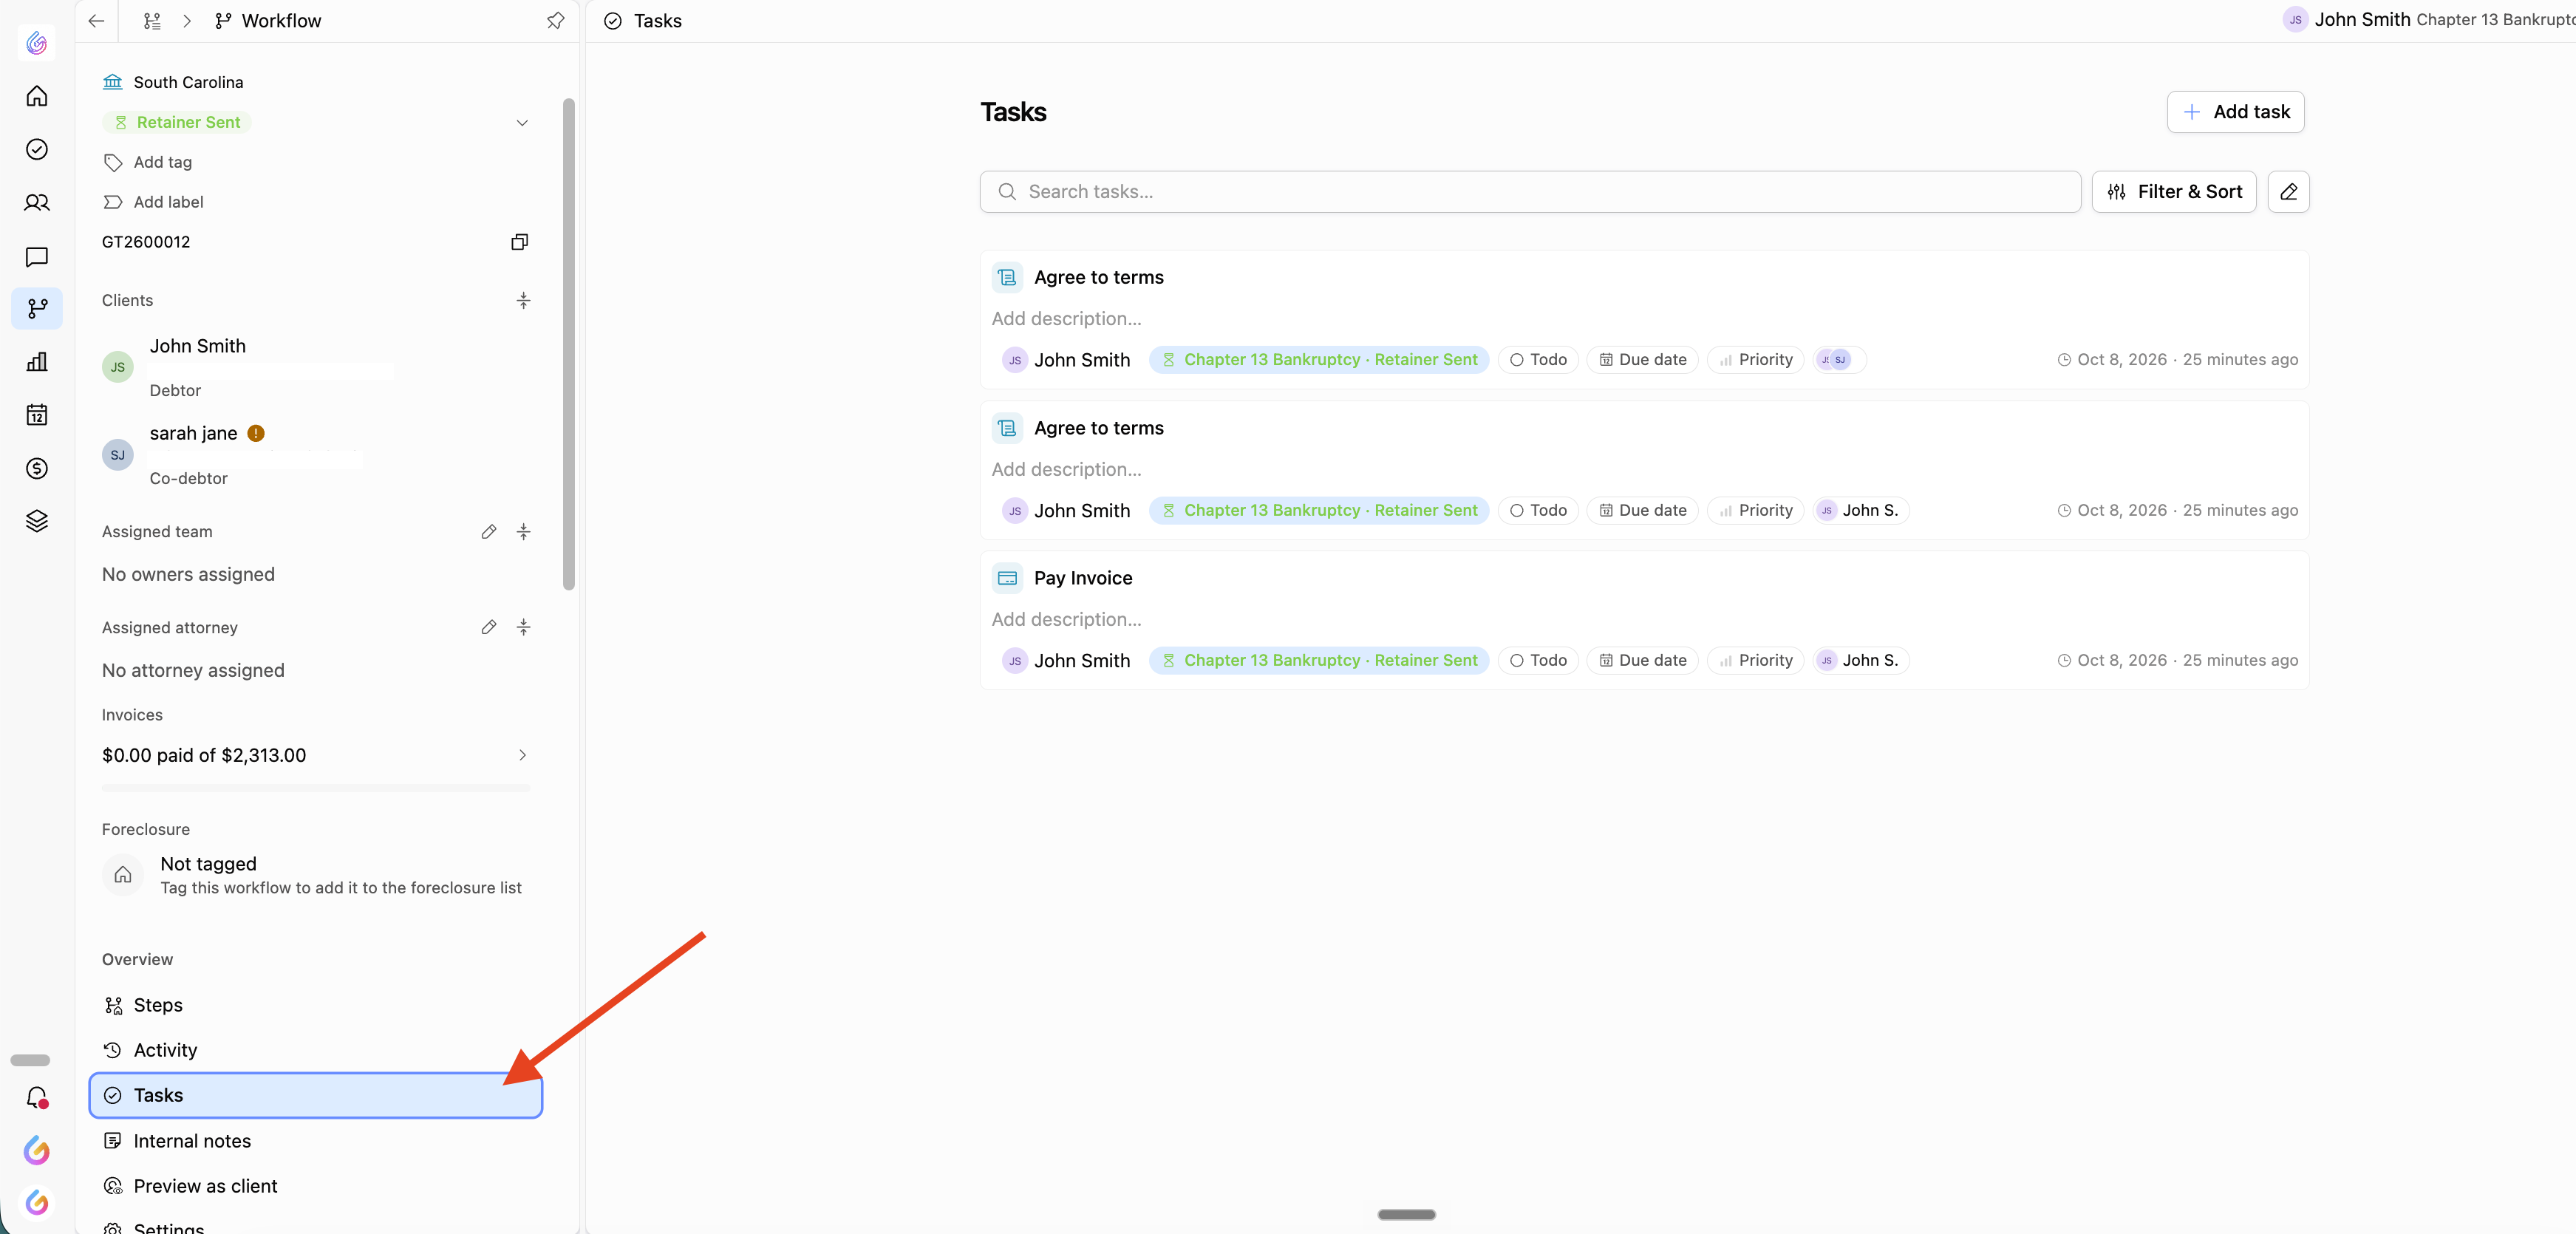
Task: Select the workflow branch icon in sidebar
Action: click(37, 309)
